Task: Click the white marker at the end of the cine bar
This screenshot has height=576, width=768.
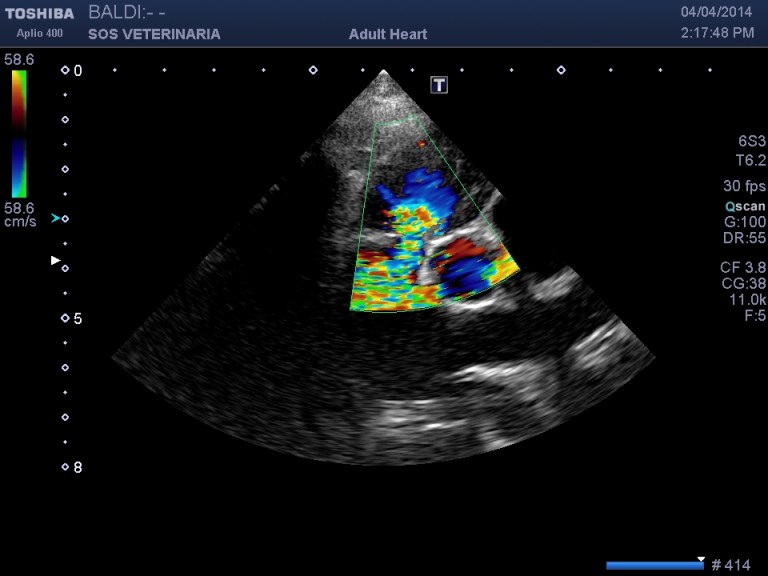Action: point(701,559)
